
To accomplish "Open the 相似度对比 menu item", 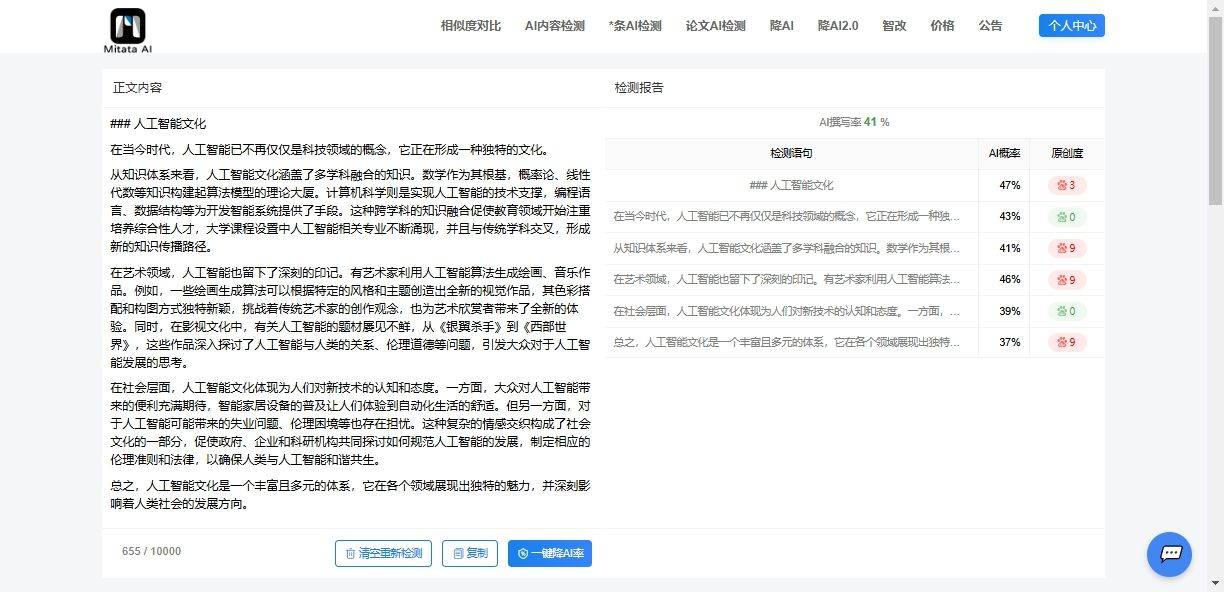I will 470,26.
